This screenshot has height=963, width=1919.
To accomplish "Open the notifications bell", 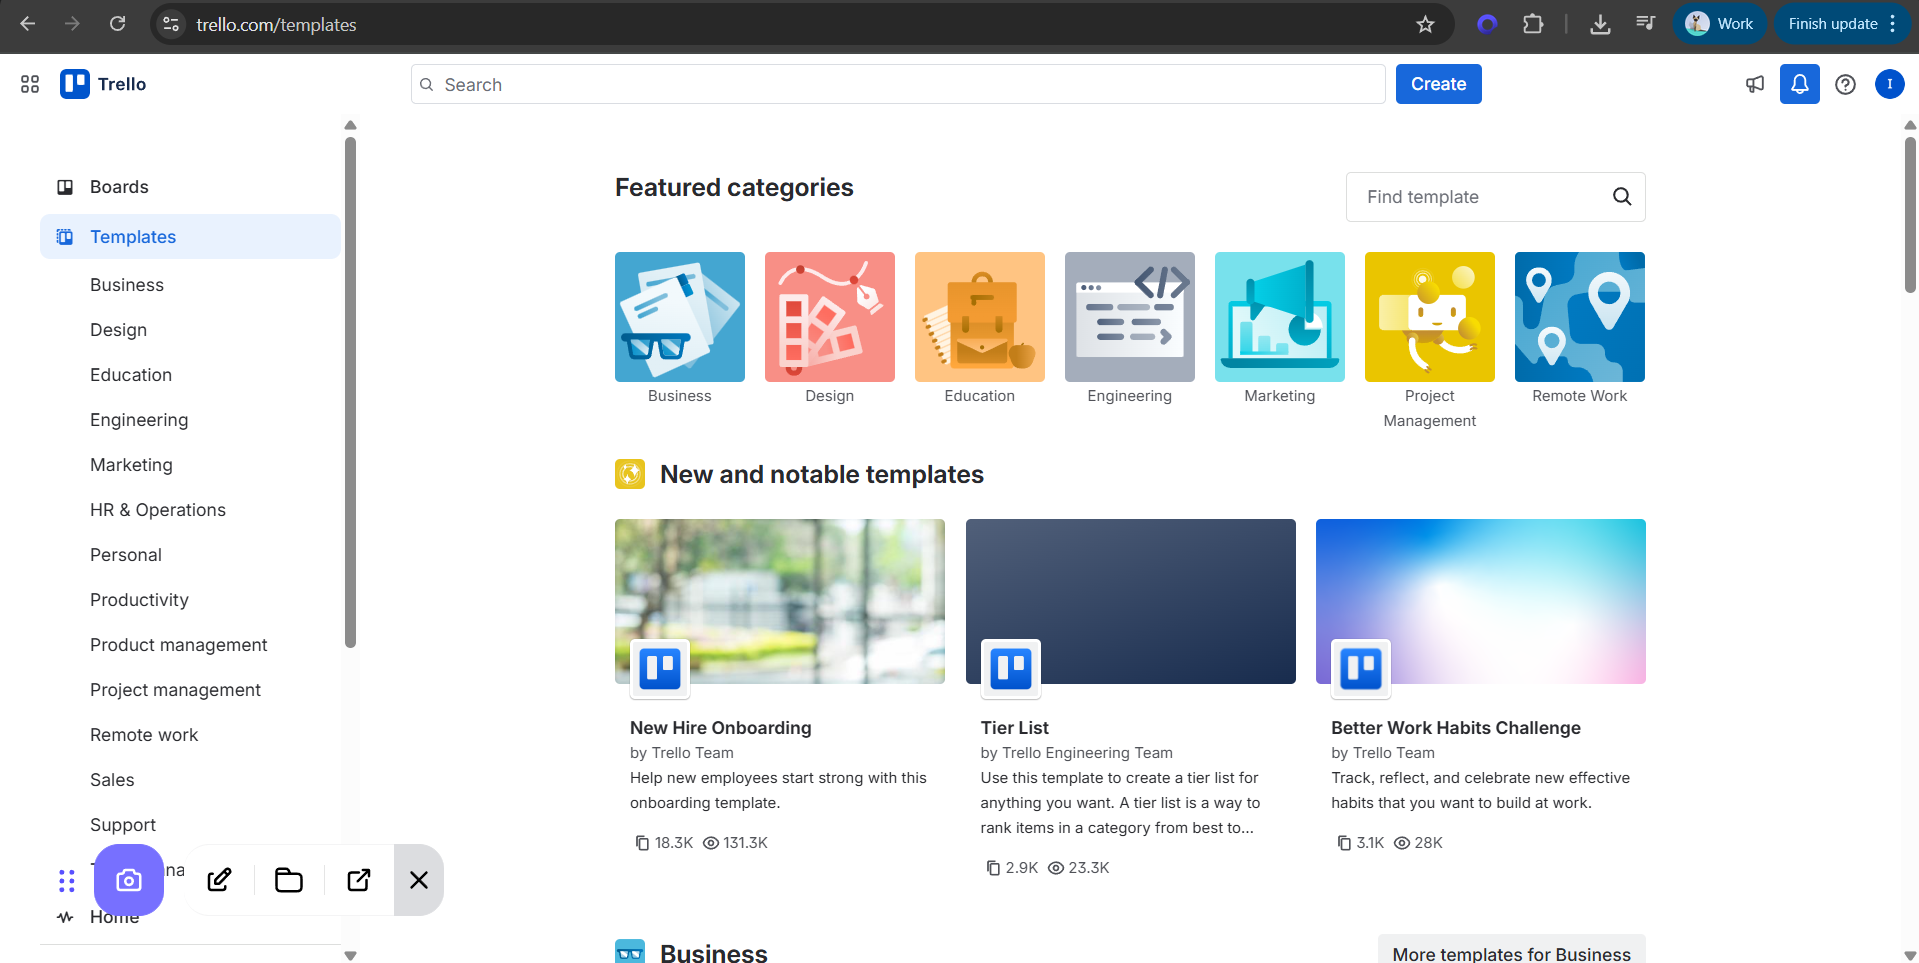I will coord(1799,84).
